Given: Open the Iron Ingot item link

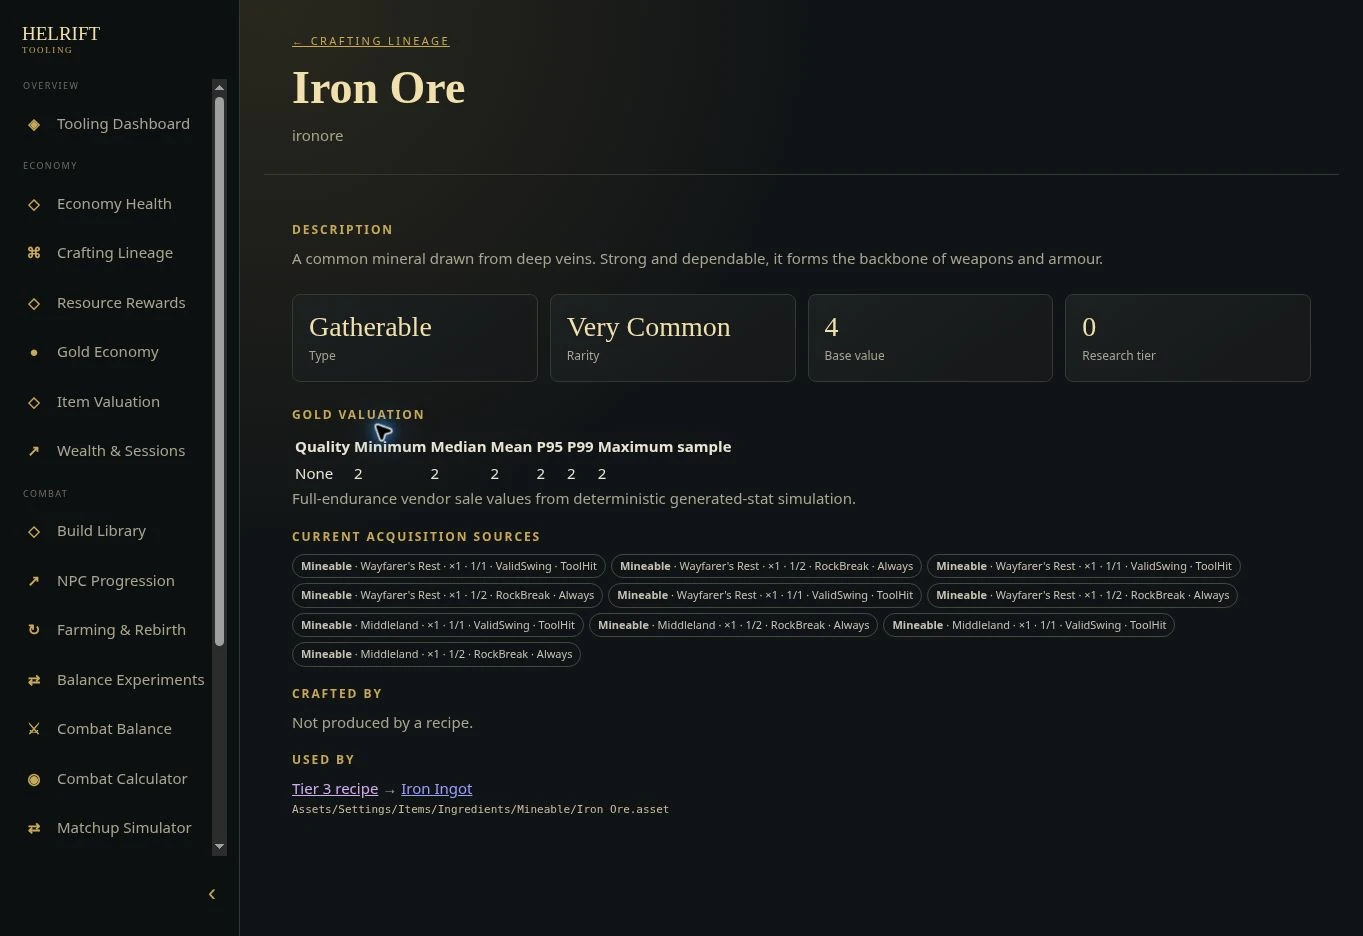Looking at the screenshot, I should (436, 789).
